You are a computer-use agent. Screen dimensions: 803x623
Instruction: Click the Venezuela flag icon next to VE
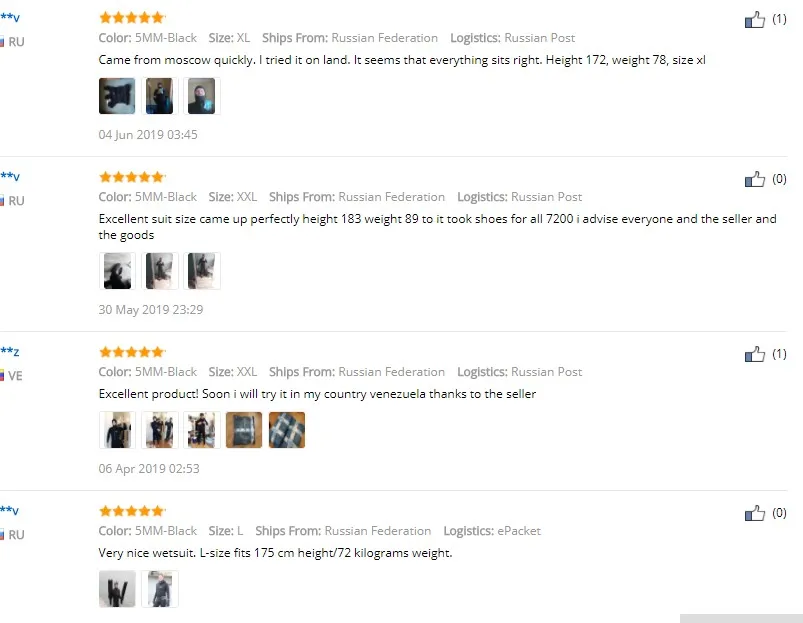2,376
